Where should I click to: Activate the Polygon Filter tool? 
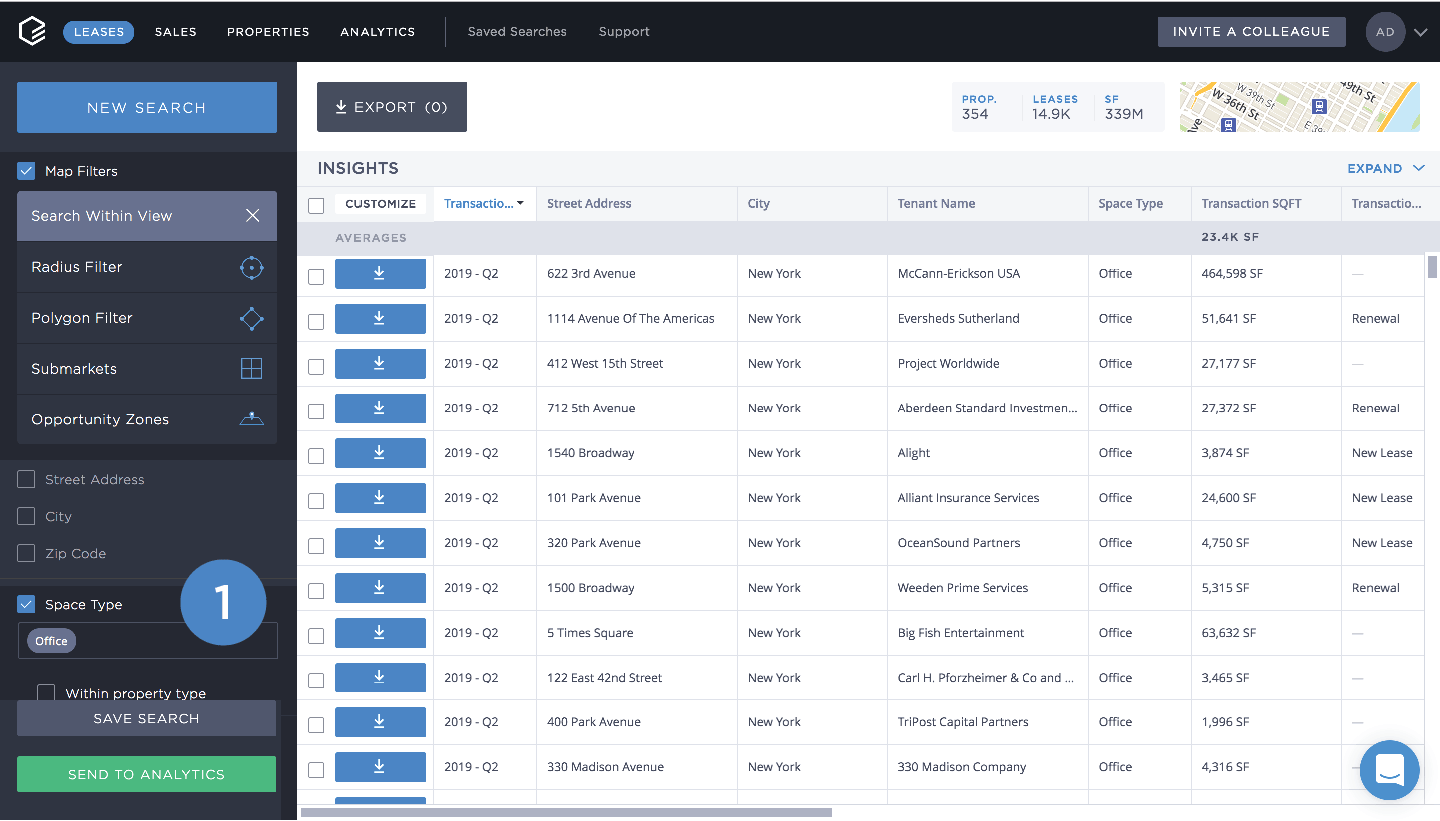(x=146, y=318)
